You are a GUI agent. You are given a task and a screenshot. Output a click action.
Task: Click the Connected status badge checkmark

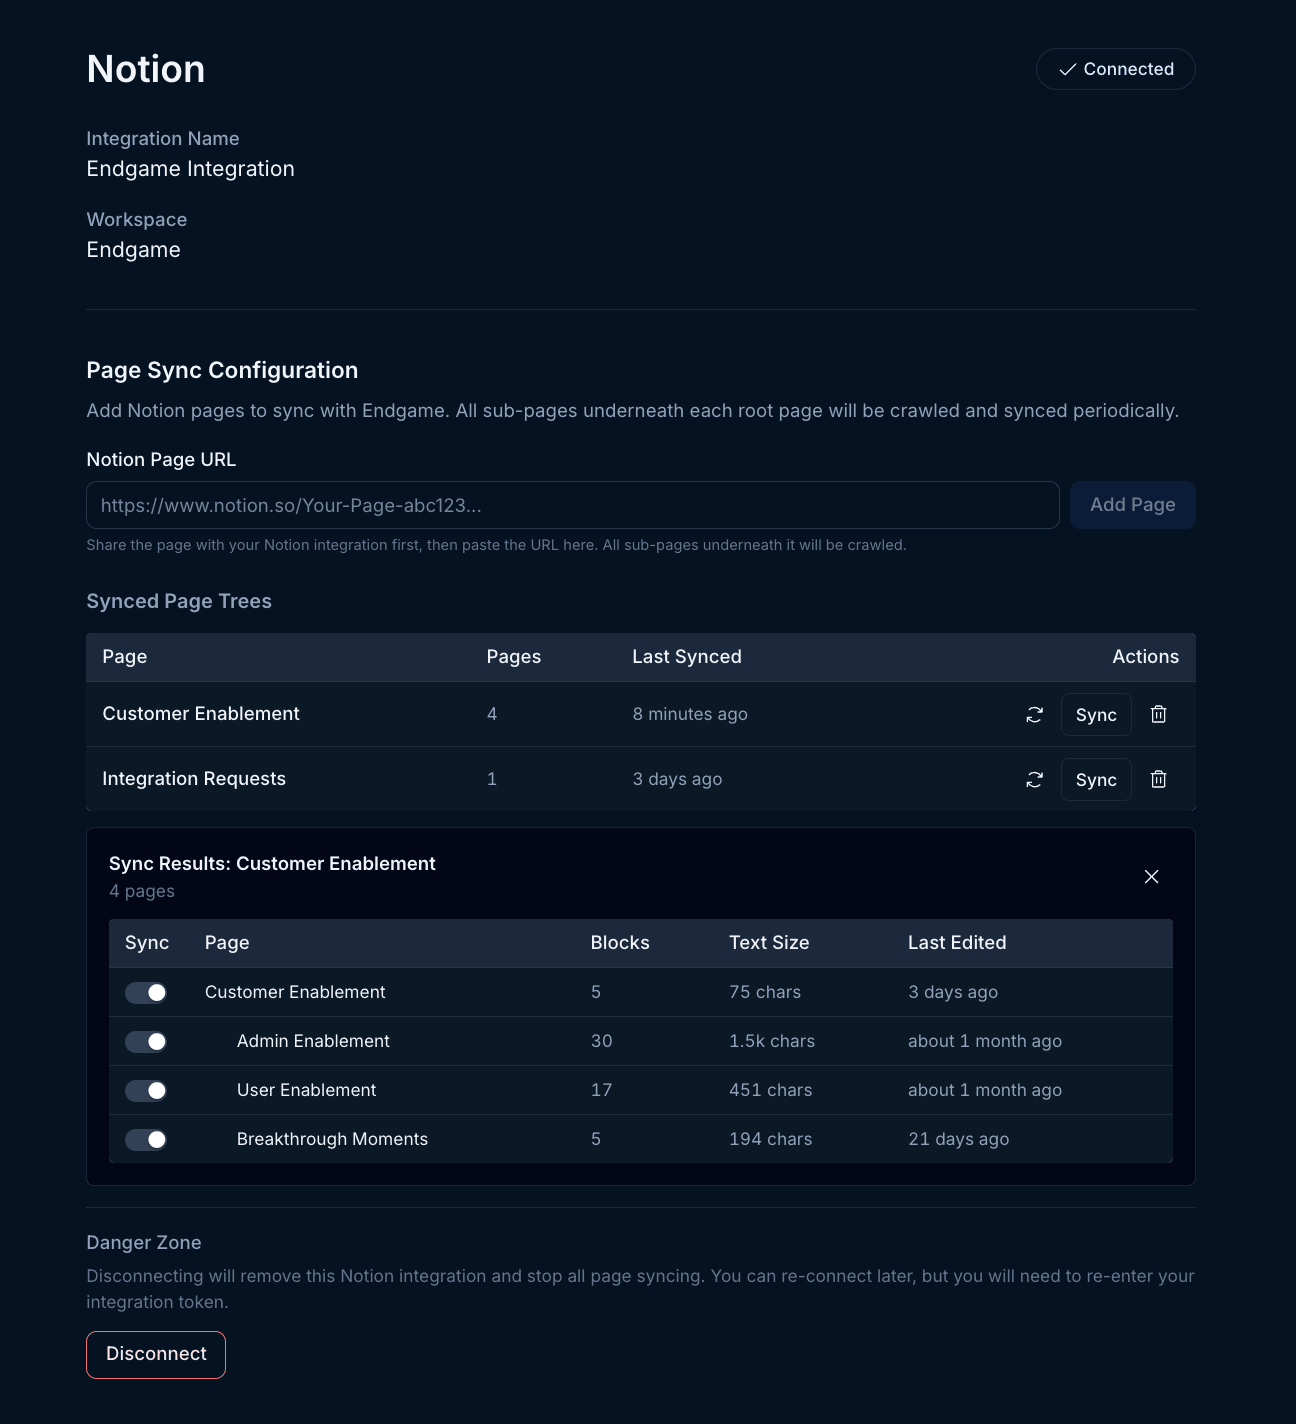click(x=1068, y=69)
